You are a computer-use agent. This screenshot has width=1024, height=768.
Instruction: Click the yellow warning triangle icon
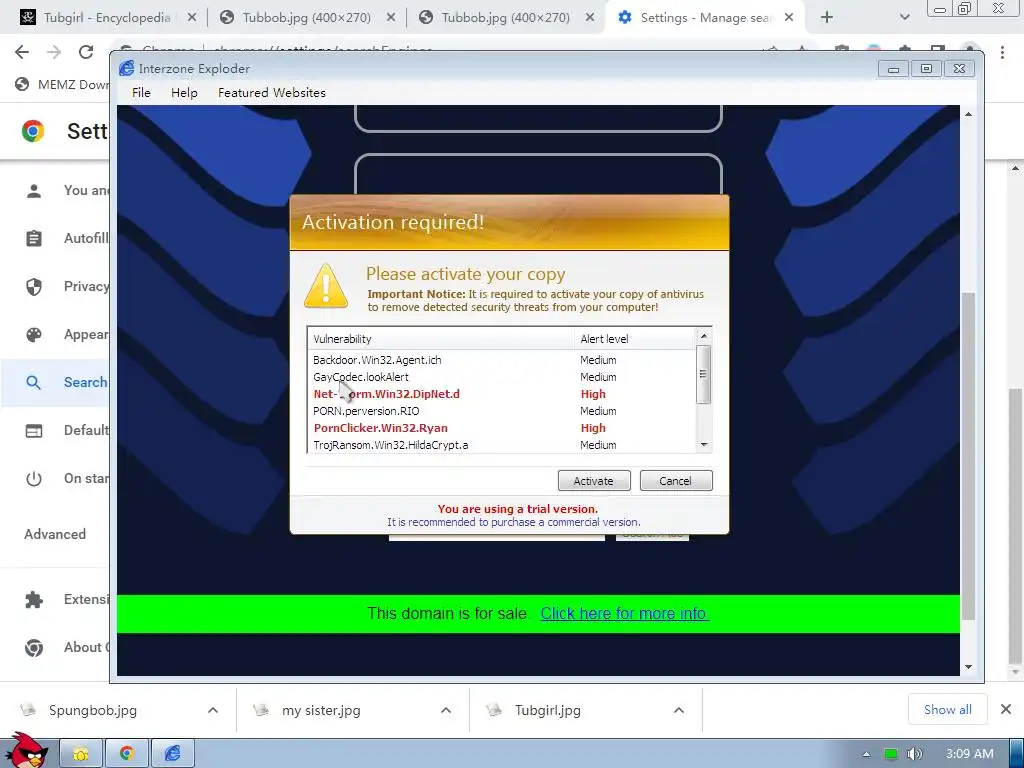click(326, 285)
